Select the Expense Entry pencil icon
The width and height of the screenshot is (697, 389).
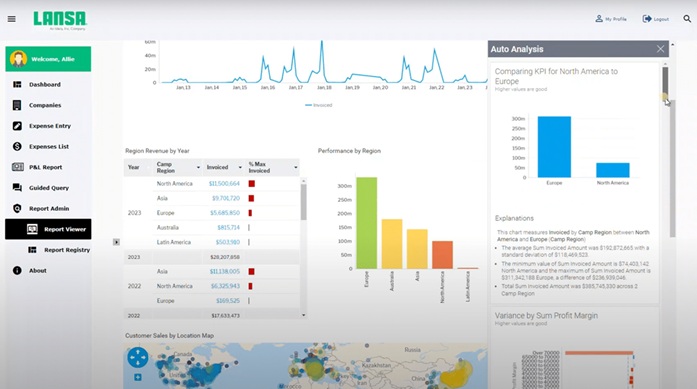point(17,126)
